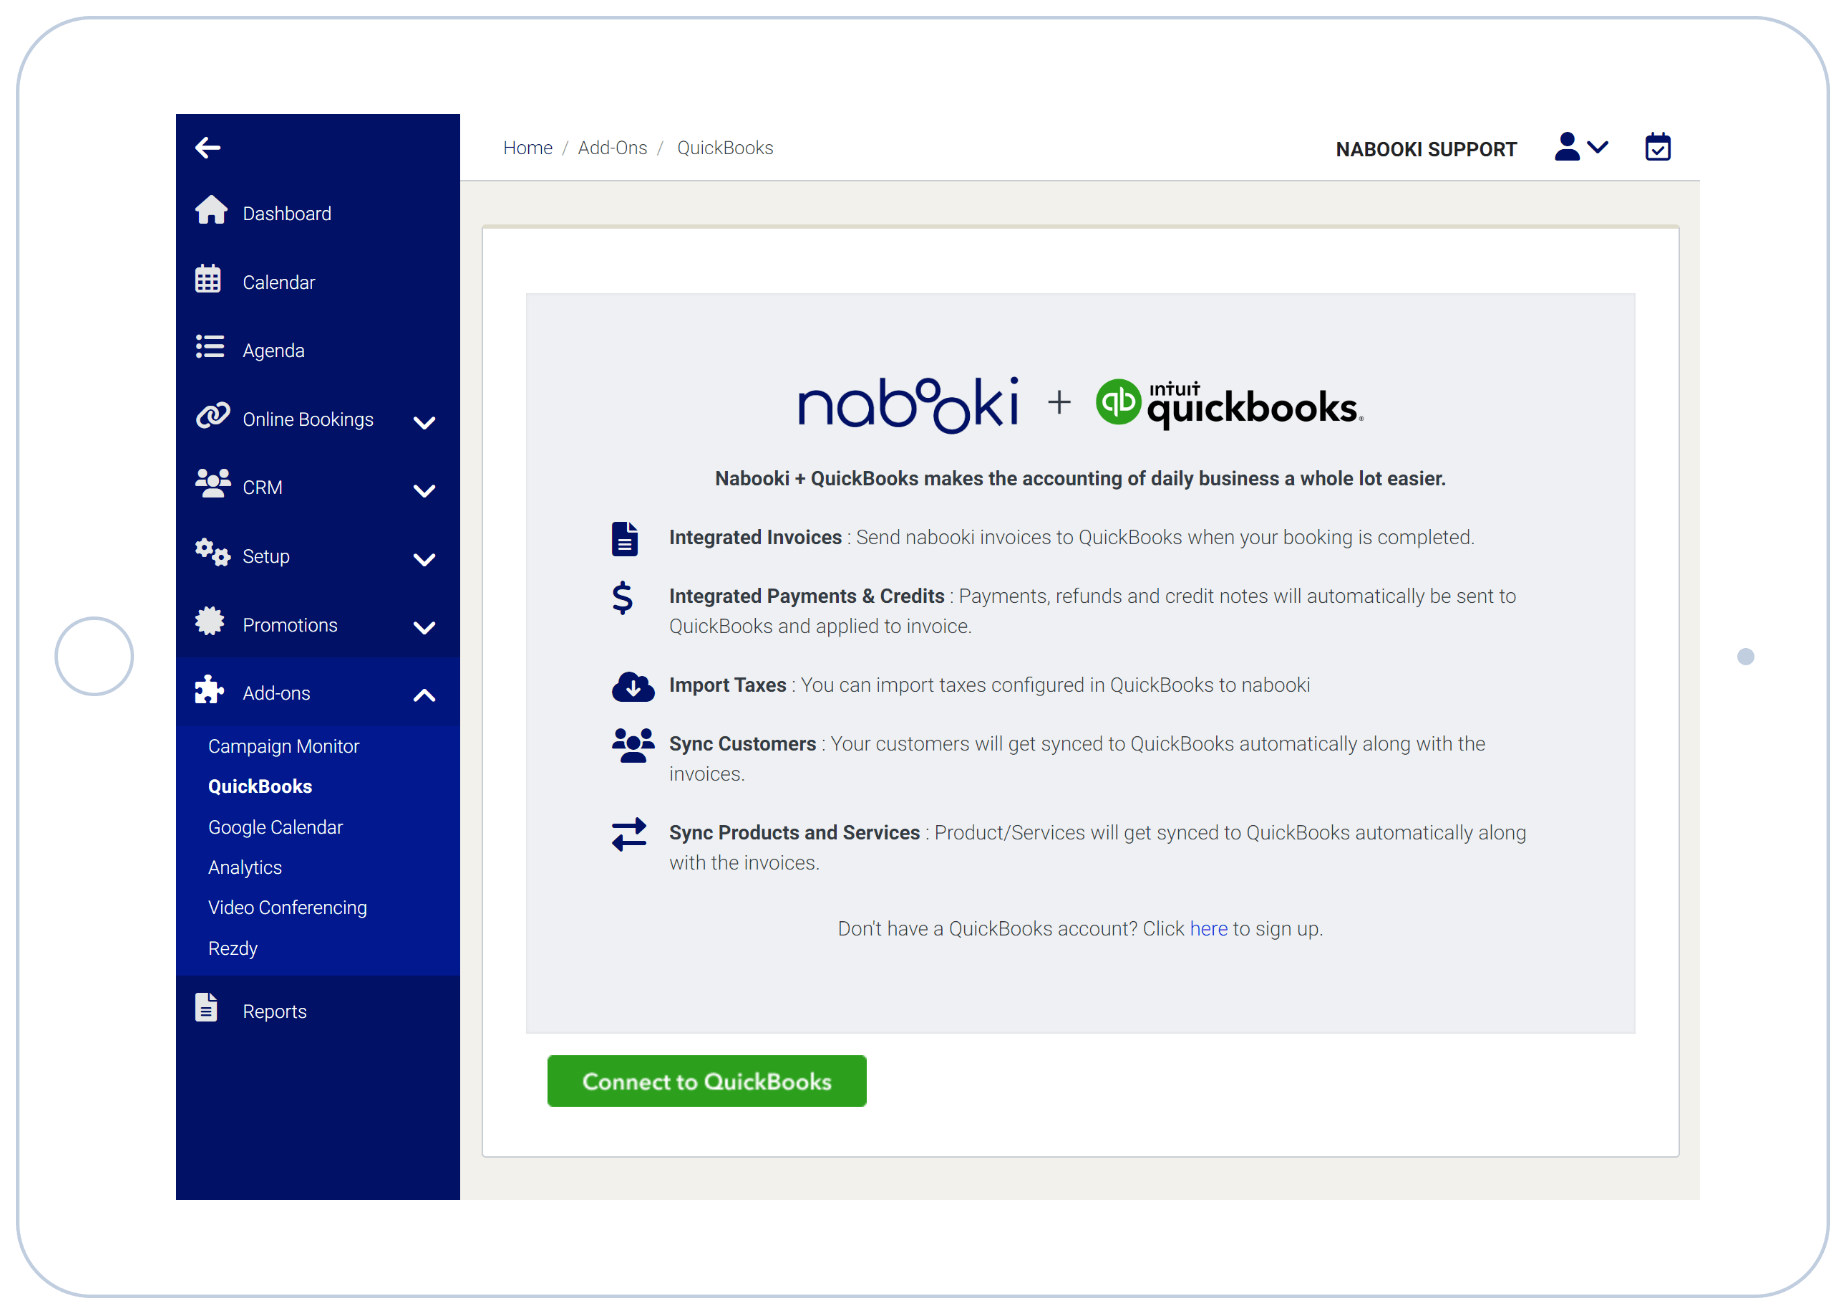
Task: Click the QuickBooks breadcrumb
Action: pos(725,148)
